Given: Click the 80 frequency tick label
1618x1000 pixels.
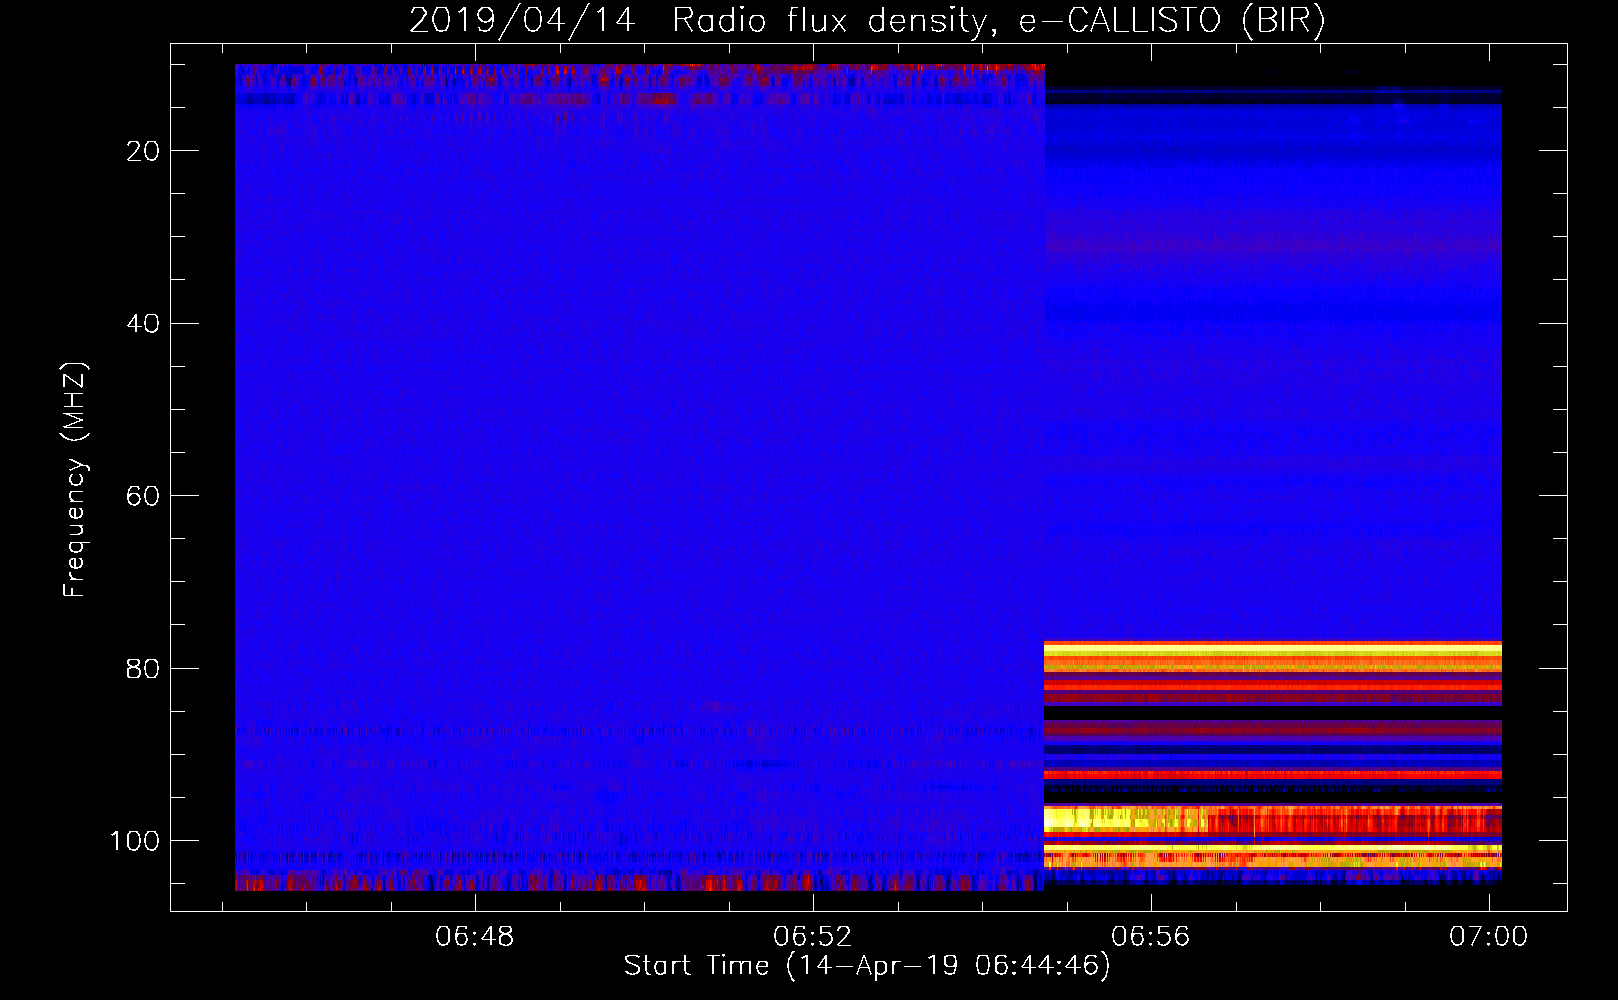Looking at the screenshot, I should coord(144,669).
